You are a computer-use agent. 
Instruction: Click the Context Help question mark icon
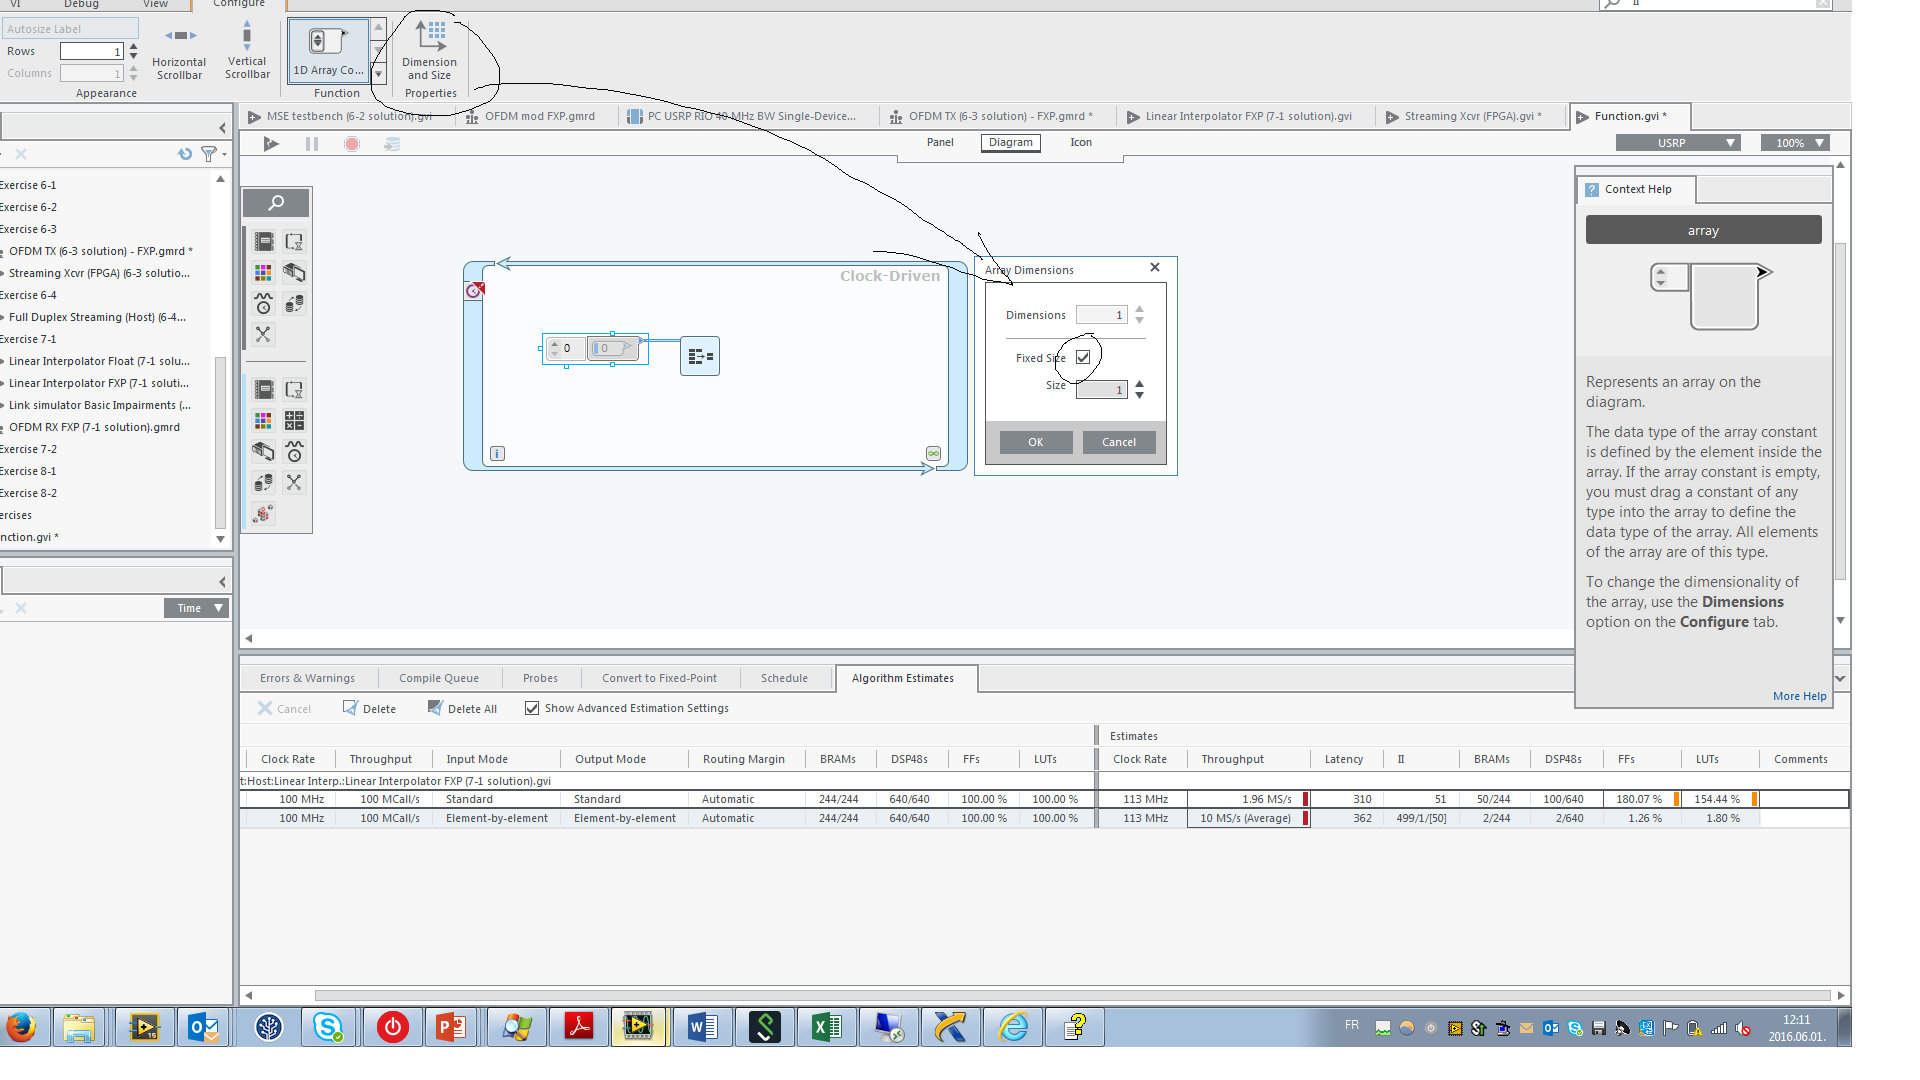tap(1592, 189)
